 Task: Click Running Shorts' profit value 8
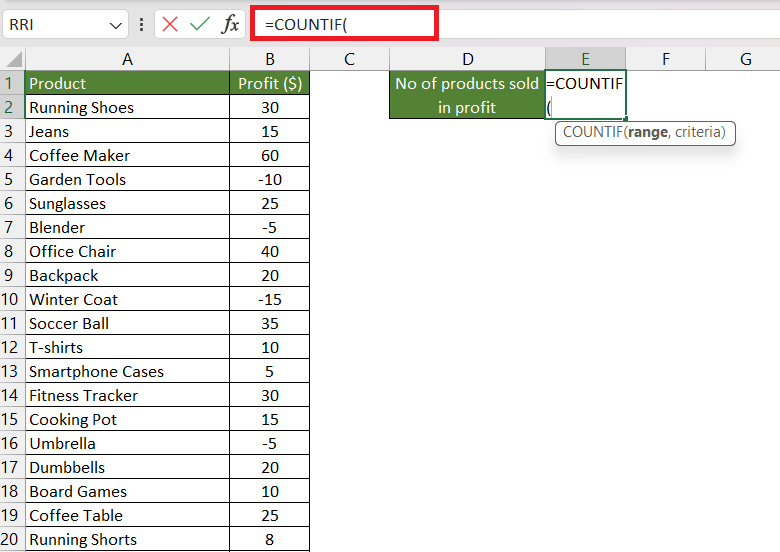pos(270,539)
